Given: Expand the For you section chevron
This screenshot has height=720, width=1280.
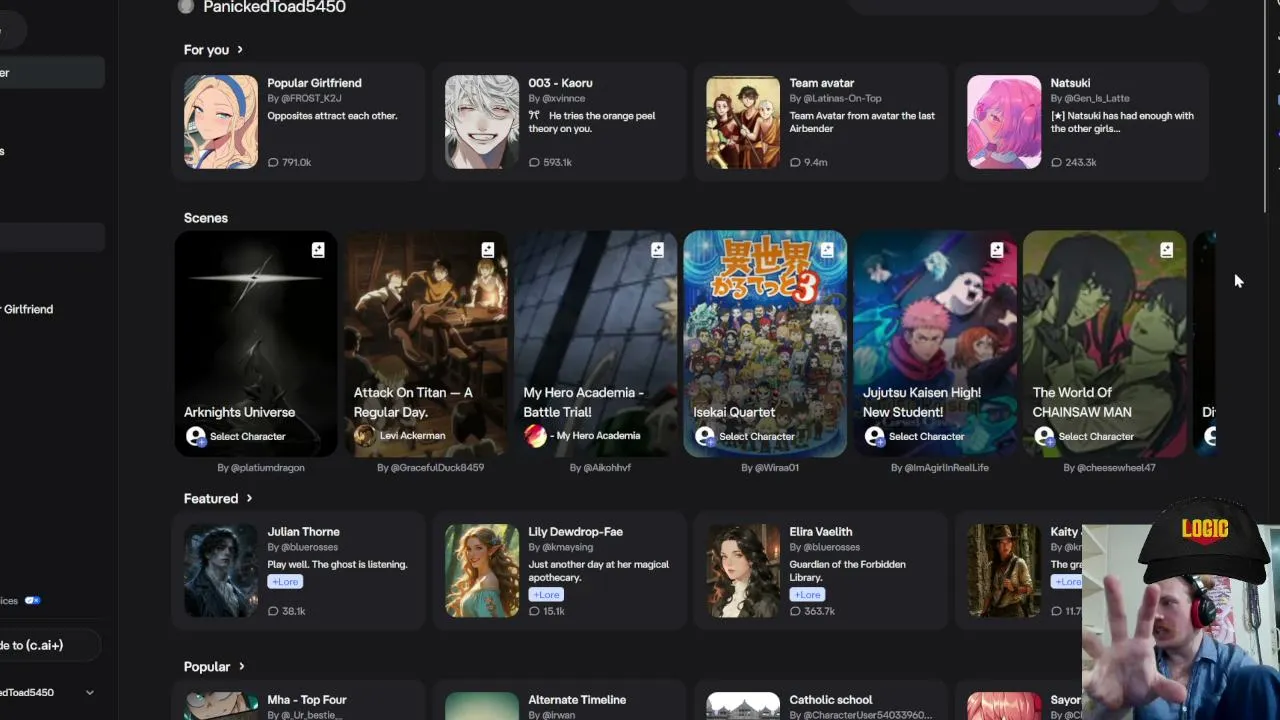Looking at the screenshot, I should 240,50.
